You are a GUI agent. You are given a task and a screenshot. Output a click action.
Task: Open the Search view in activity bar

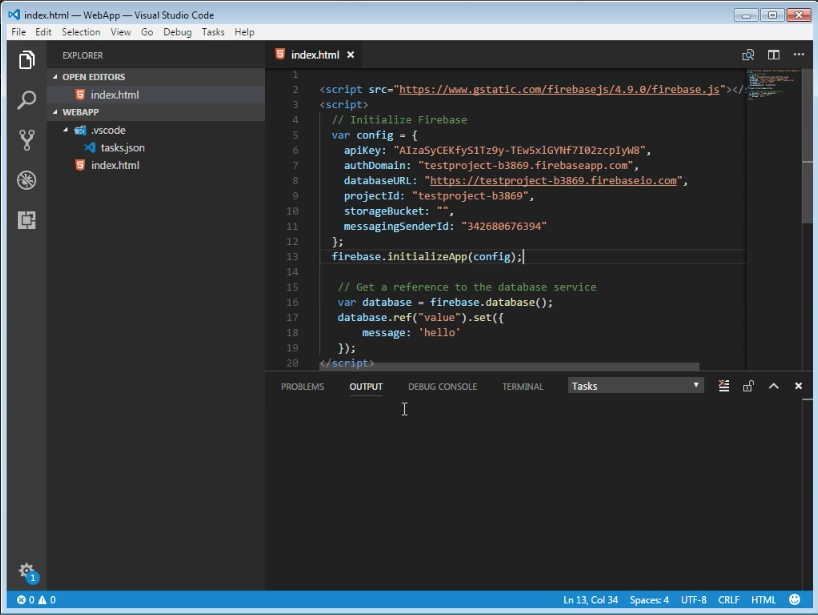click(x=27, y=100)
